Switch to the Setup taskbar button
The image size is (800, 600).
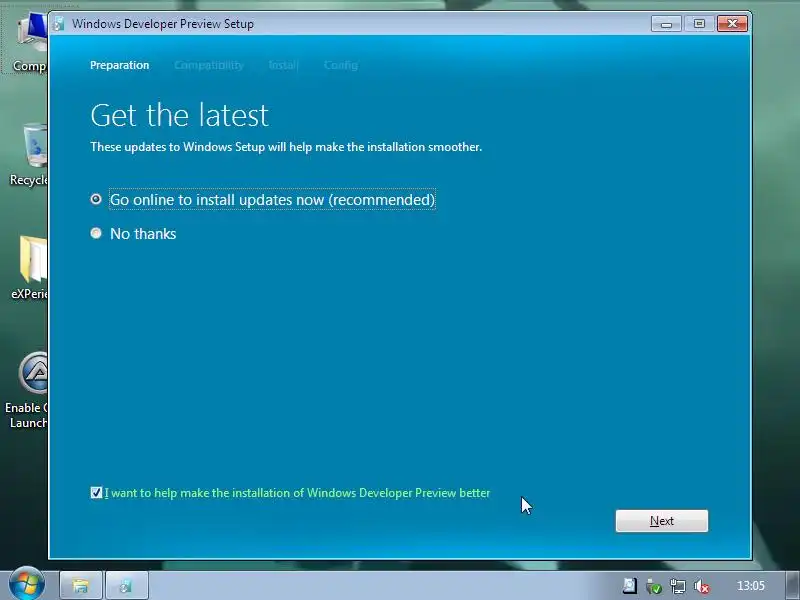pos(127,585)
